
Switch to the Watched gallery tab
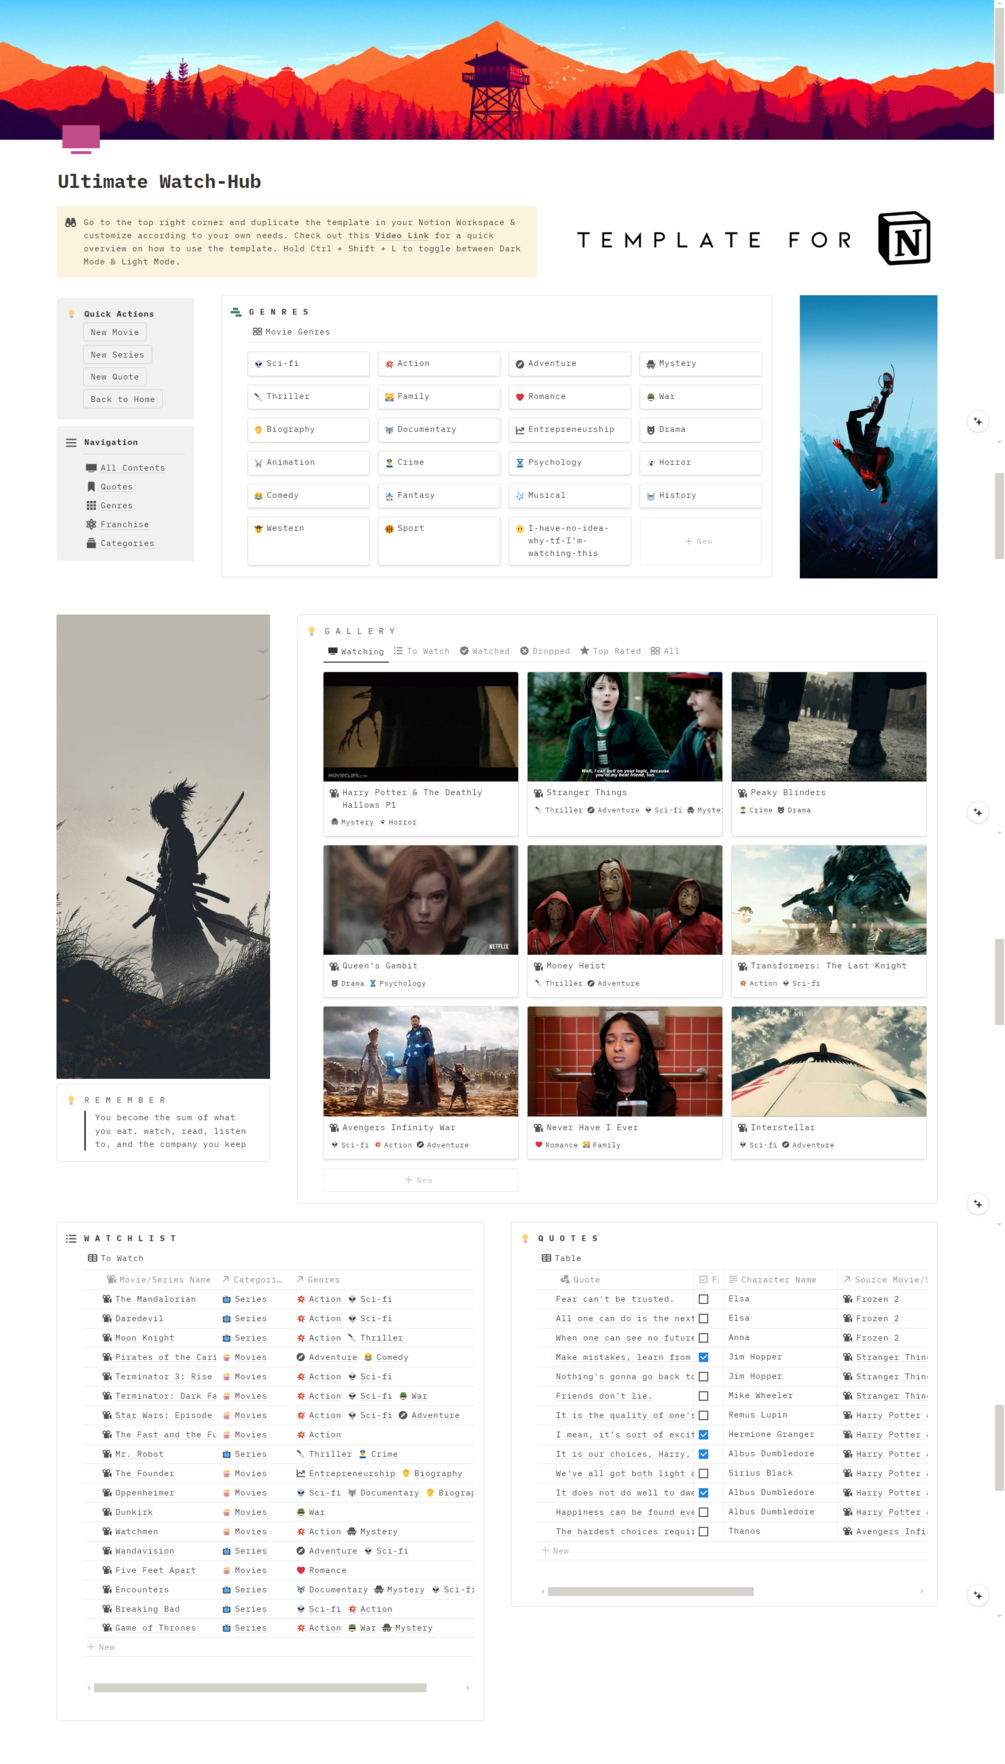[485, 651]
